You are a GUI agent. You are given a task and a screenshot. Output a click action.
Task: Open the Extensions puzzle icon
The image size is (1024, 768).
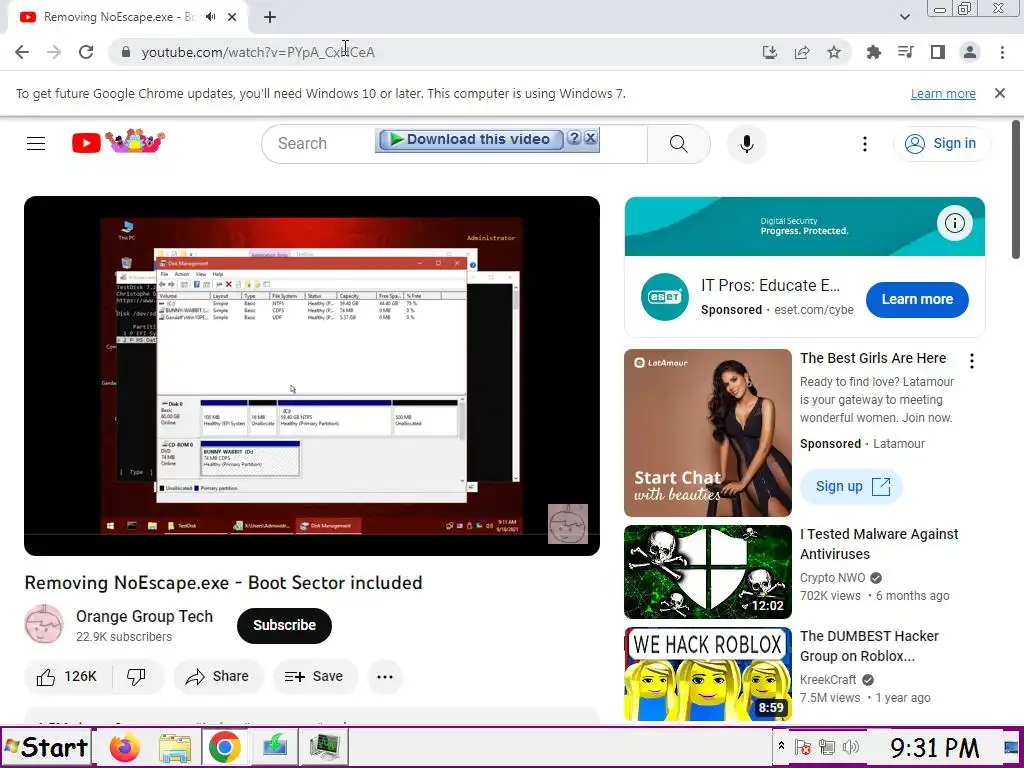tap(874, 52)
